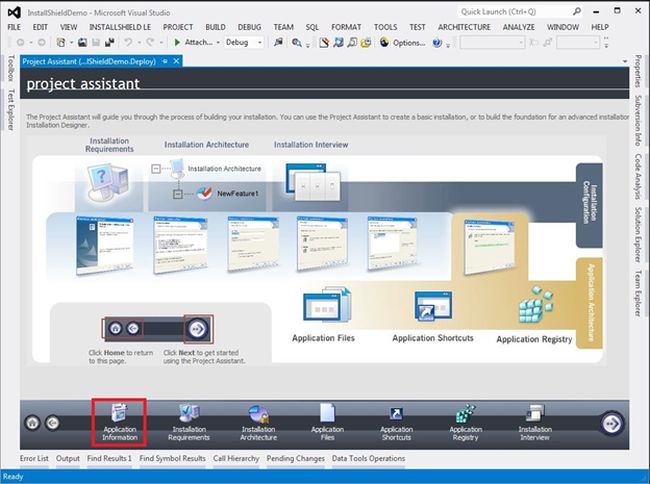Open Application Registry in bottom navigation bar
The image size is (650, 484).
point(466,423)
